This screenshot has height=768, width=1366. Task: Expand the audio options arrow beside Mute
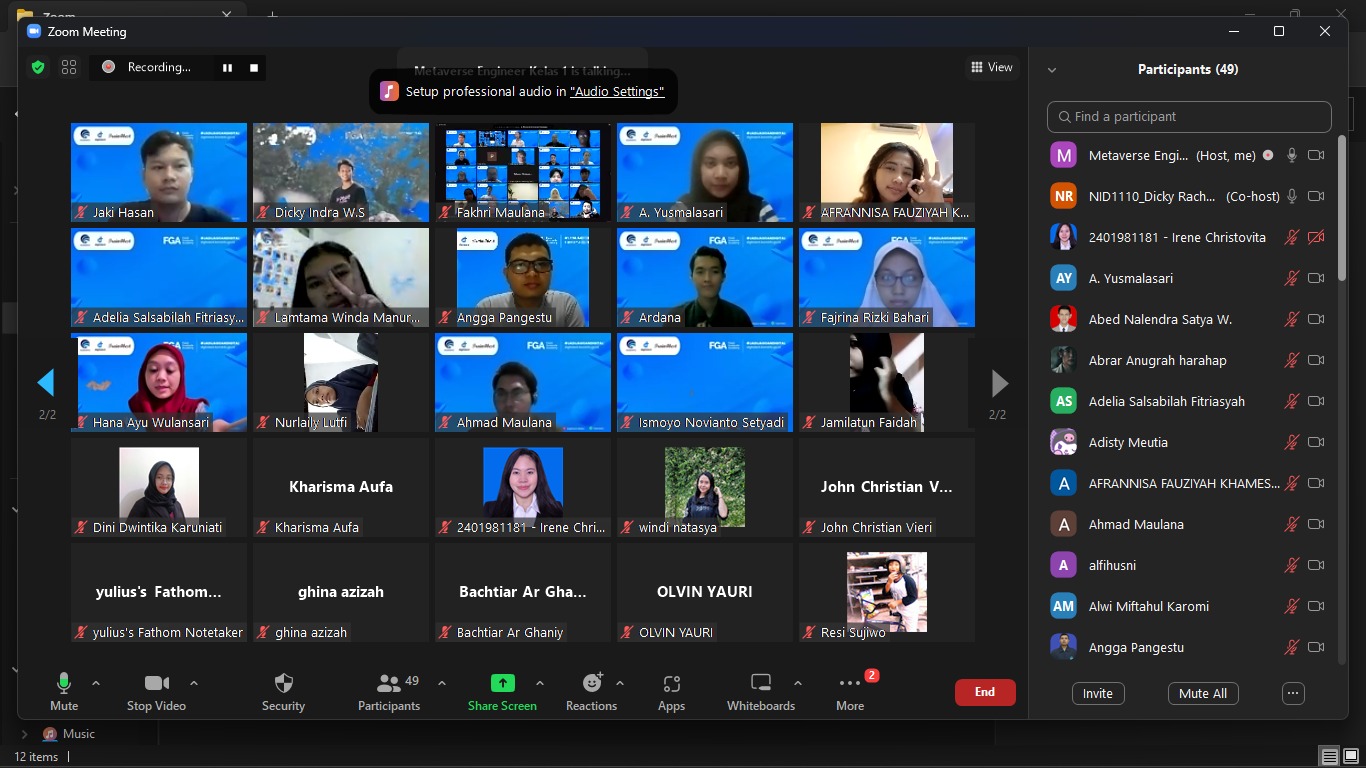[x=96, y=683]
